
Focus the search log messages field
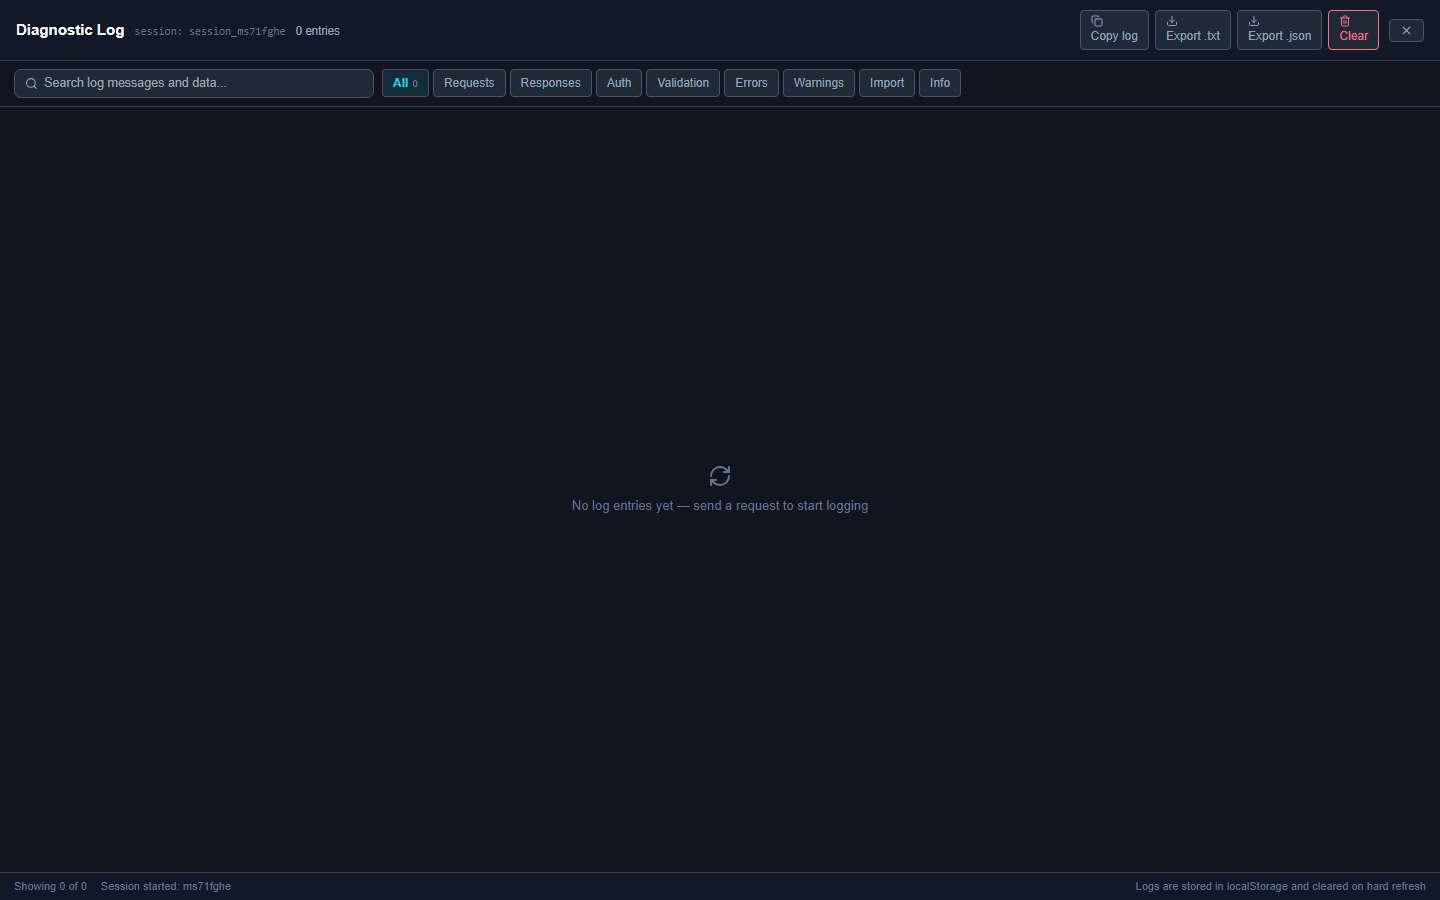194,83
